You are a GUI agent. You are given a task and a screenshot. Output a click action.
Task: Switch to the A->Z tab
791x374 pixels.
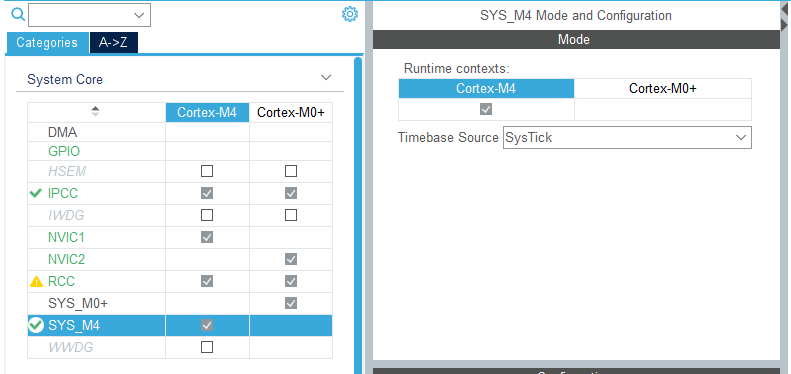[114, 42]
